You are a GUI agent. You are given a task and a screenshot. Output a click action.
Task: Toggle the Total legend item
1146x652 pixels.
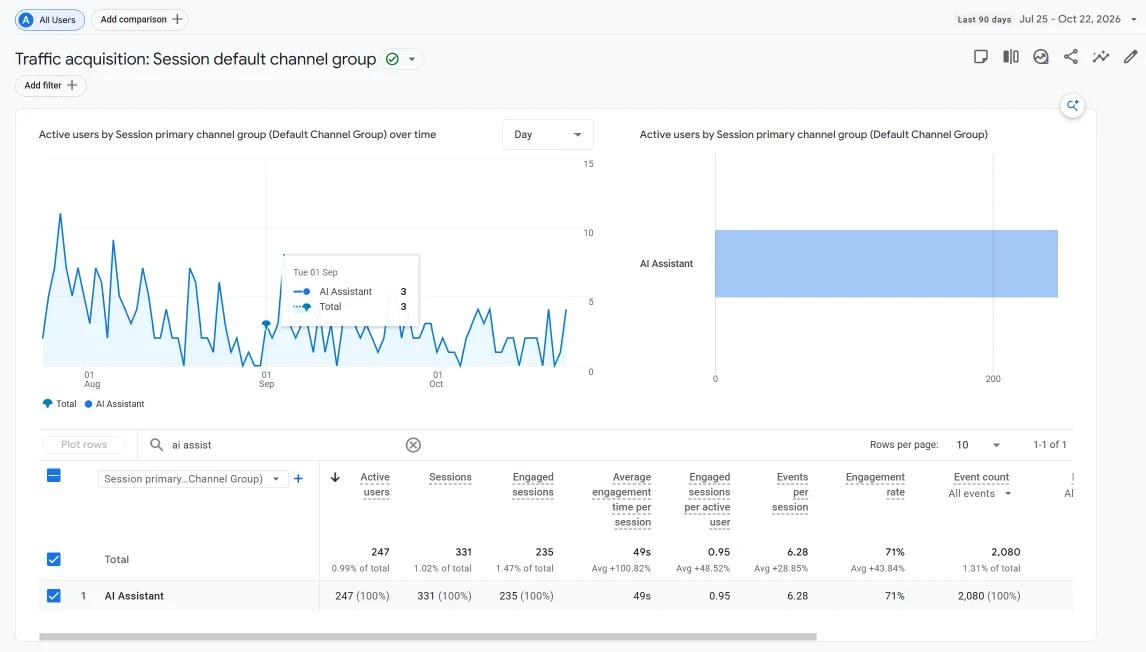point(59,403)
